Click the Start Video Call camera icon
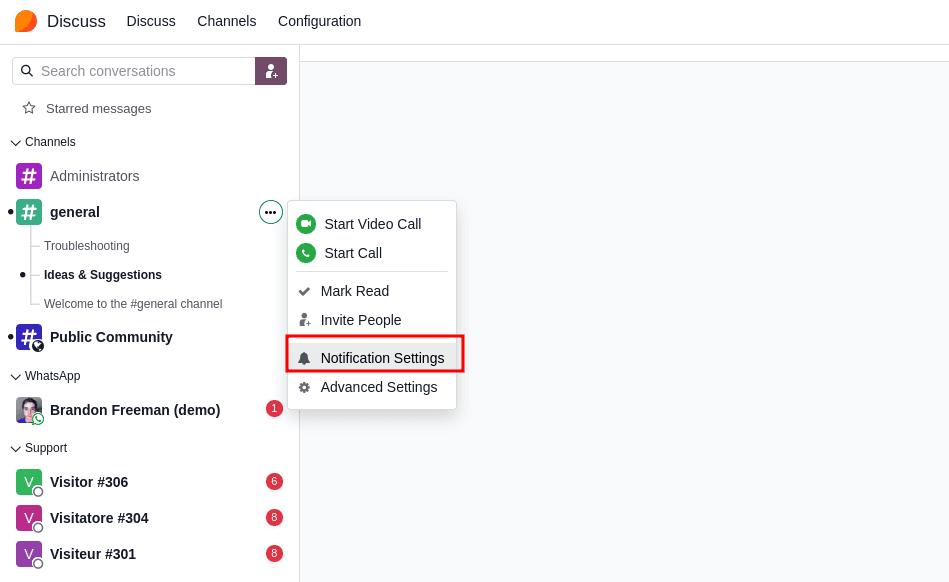Image resolution: width=949 pixels, height=582 pixels. [306, 224]
